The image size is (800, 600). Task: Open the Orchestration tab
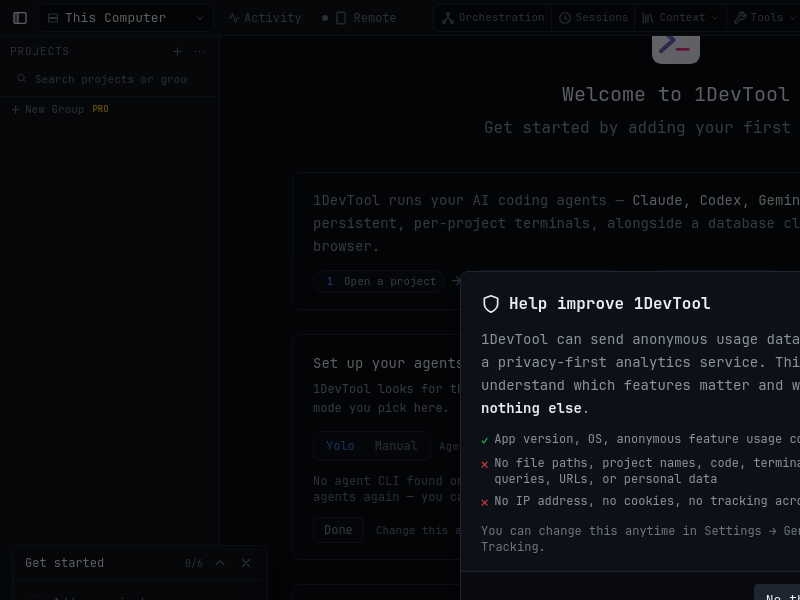(493, 18)
